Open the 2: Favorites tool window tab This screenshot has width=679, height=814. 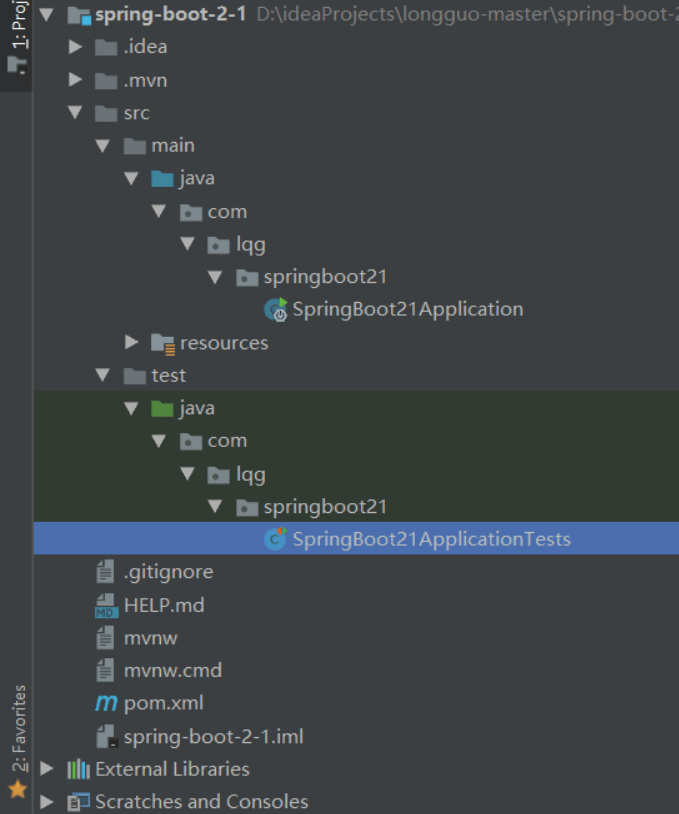[x=18, y=741]
